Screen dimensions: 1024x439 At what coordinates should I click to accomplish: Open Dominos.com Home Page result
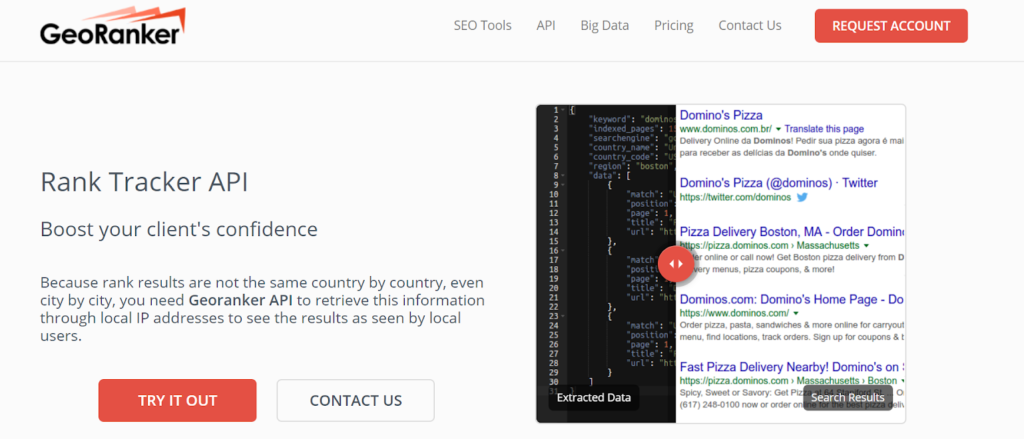coord(792,299)
